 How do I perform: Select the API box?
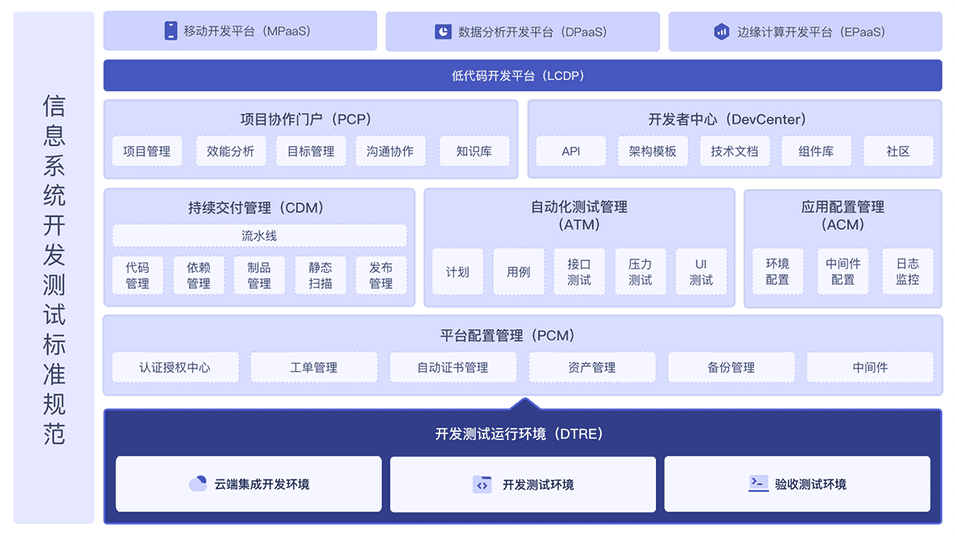571,151
